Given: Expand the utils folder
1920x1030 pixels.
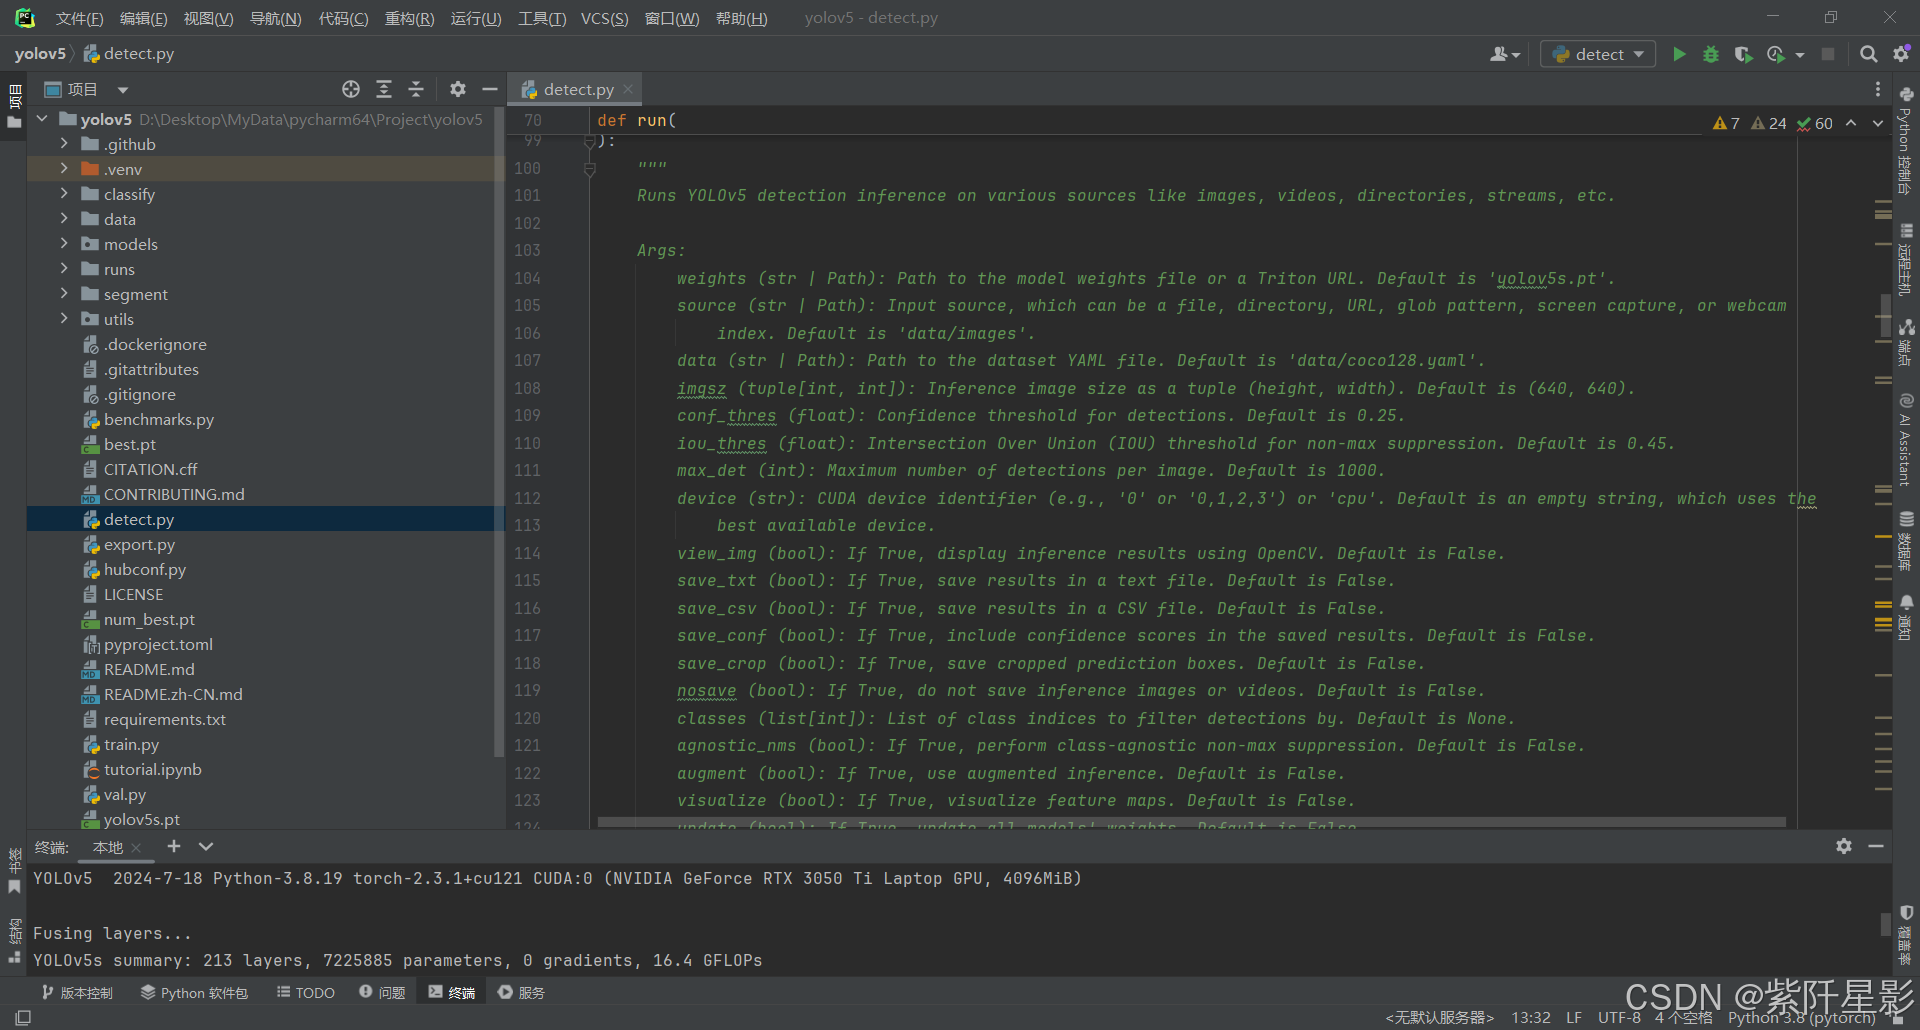Looking at the screenshot, I should (64, 319).
